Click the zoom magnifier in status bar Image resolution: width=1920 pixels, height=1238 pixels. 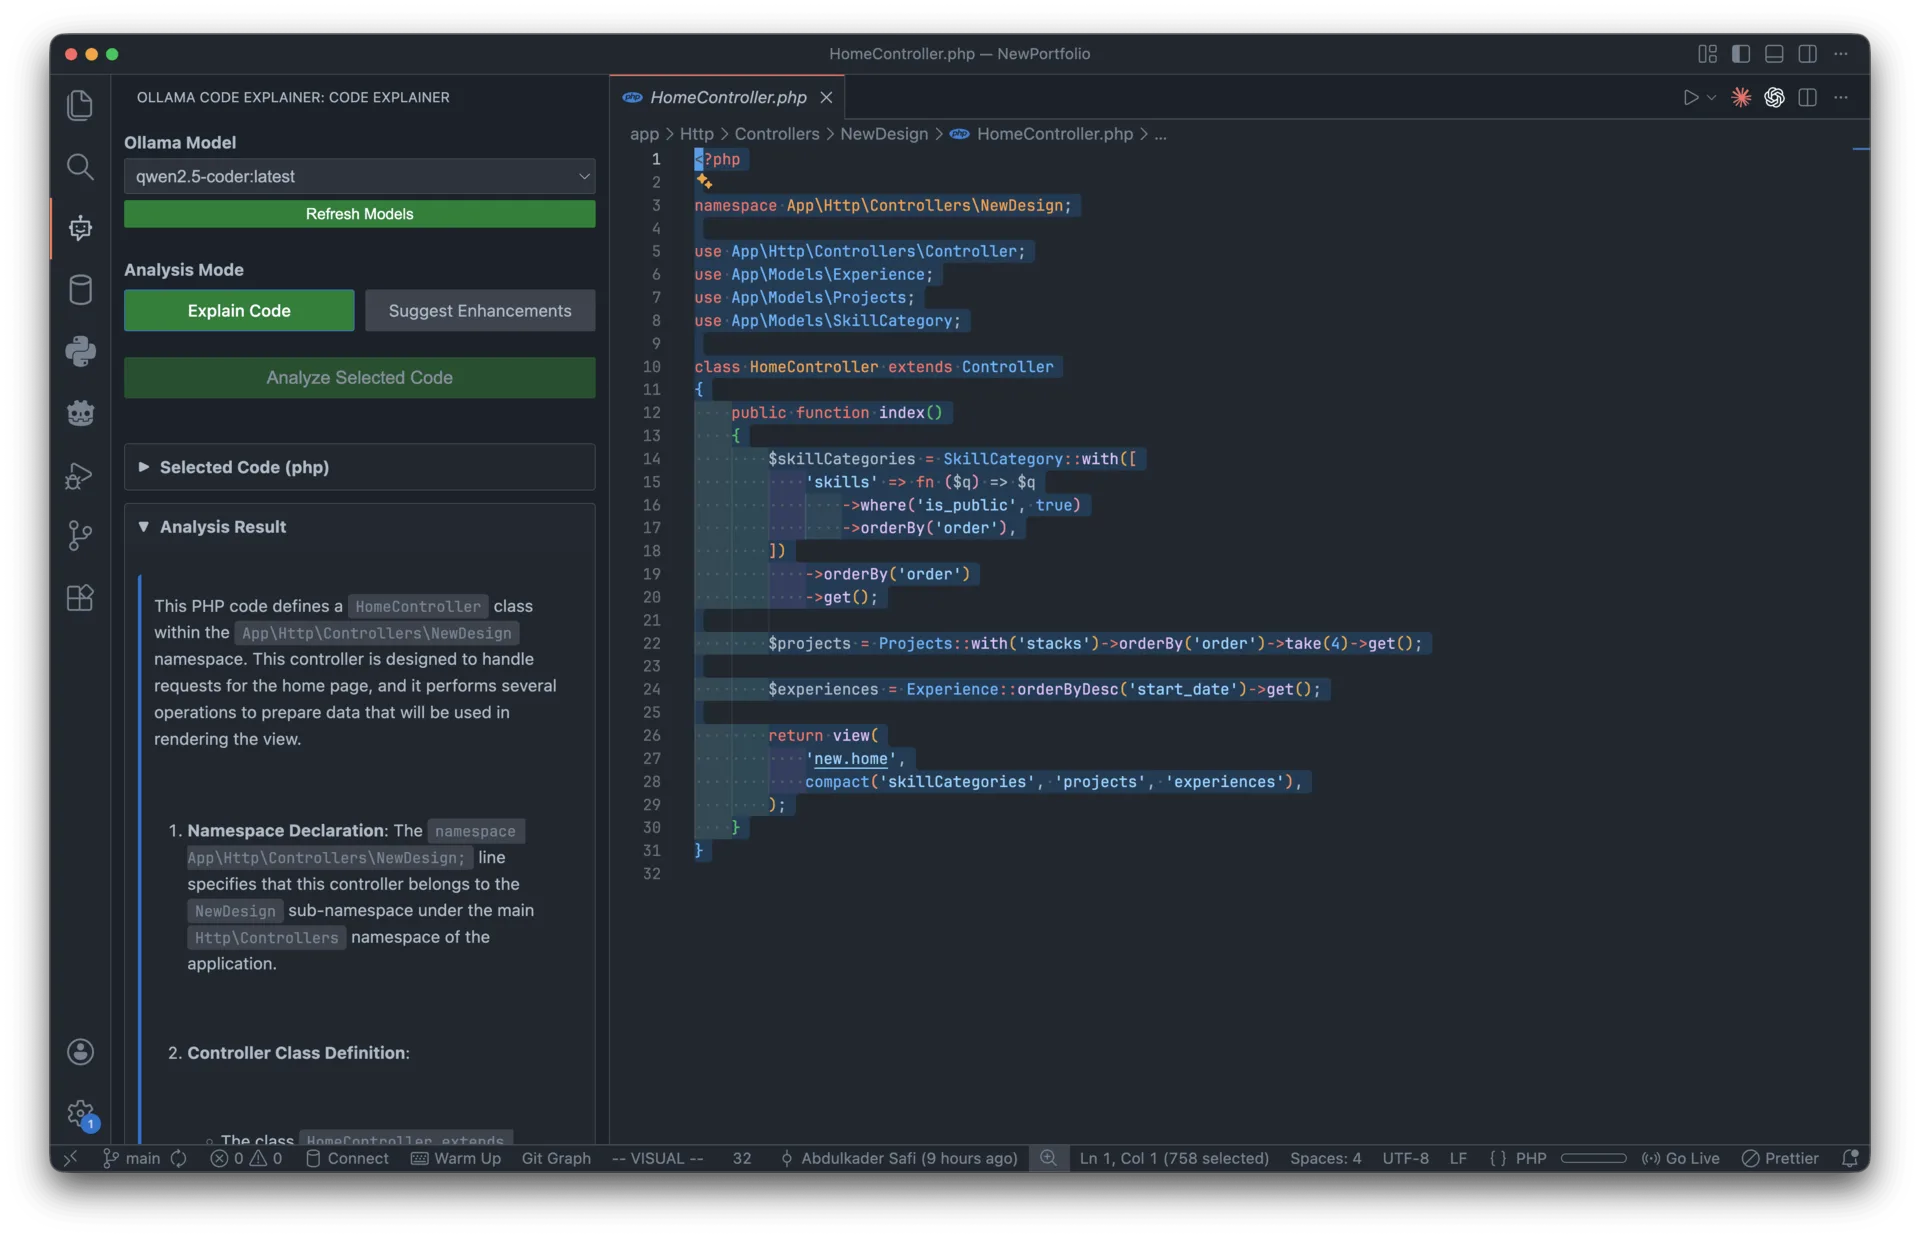1048,1158
